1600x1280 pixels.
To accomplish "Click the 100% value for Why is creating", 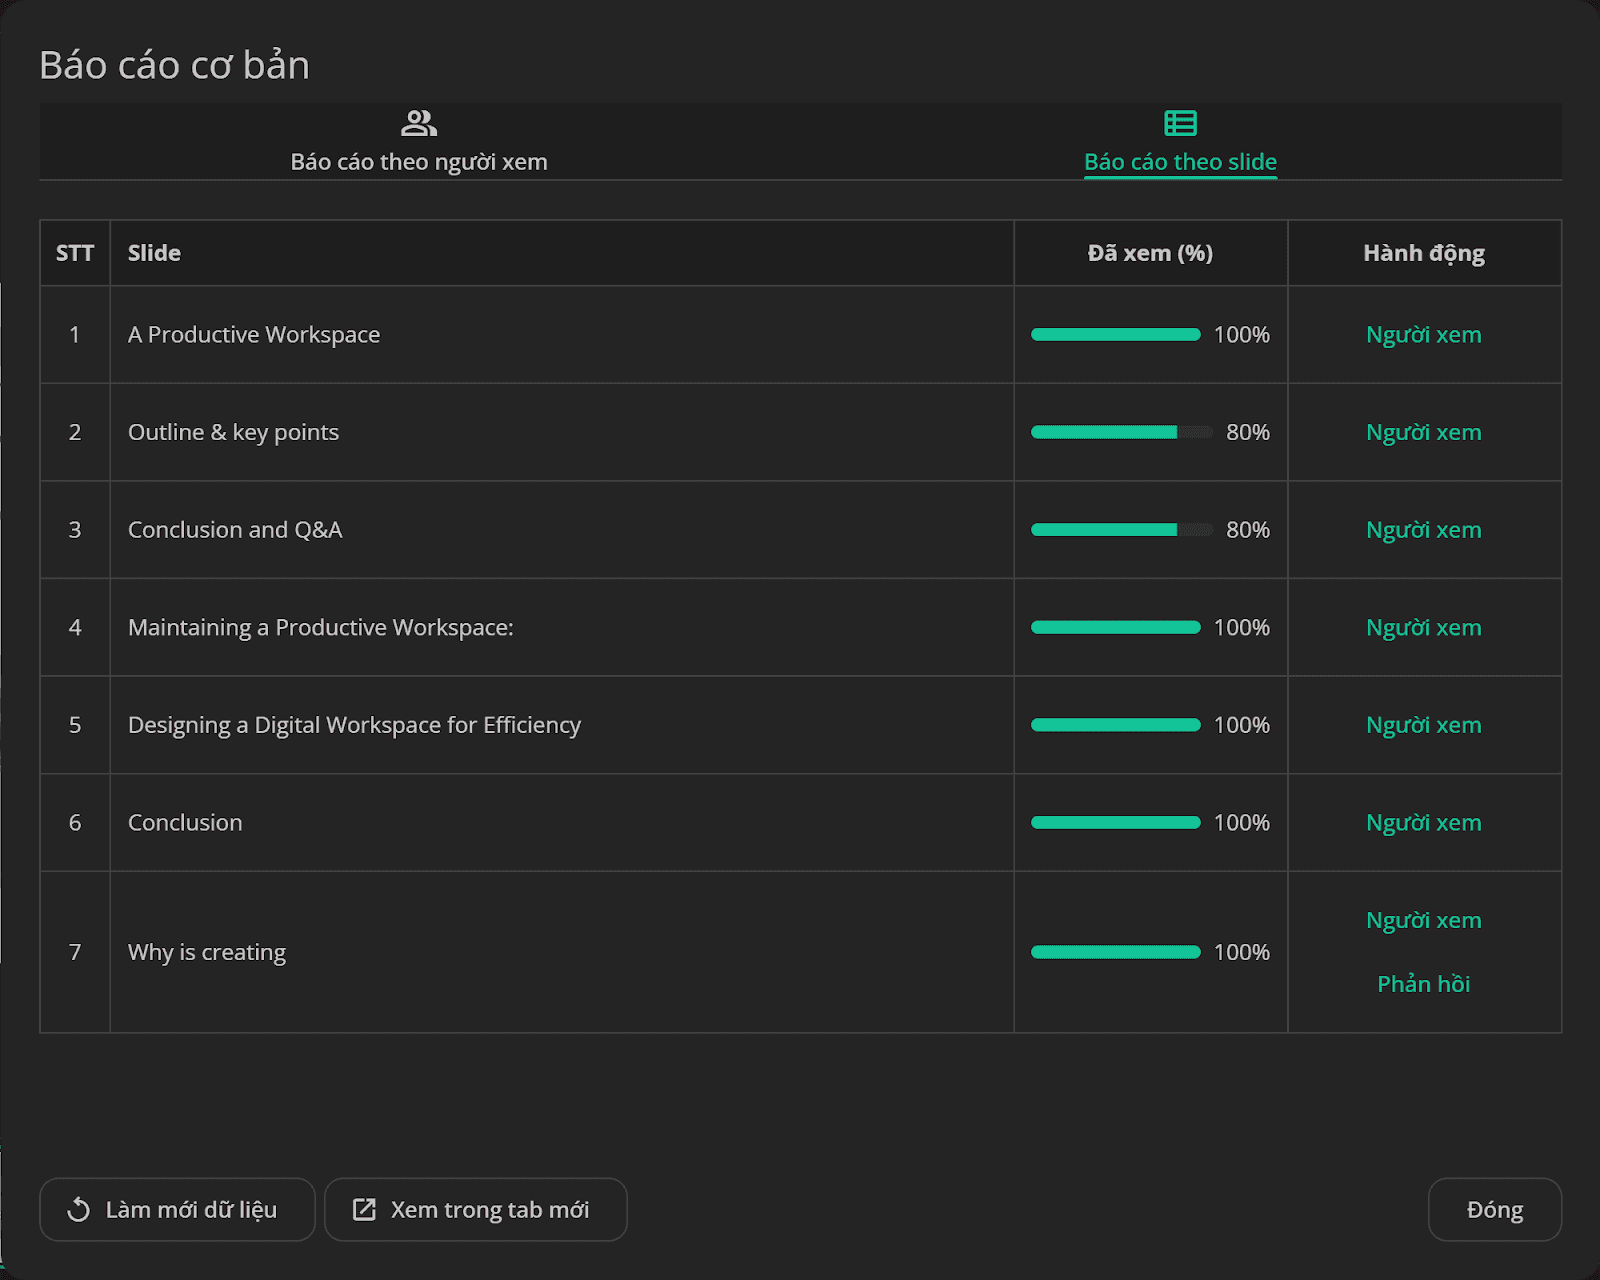I will pyautogui.click(x=1242, y=952).
